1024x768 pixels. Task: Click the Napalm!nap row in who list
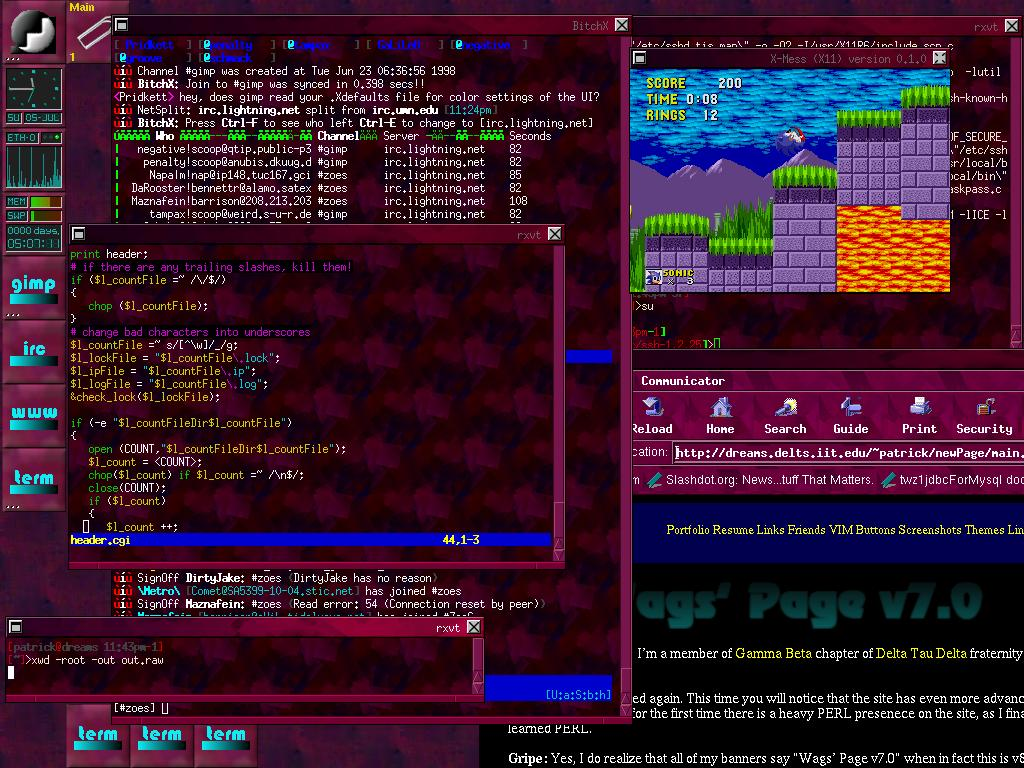point(329,175)
